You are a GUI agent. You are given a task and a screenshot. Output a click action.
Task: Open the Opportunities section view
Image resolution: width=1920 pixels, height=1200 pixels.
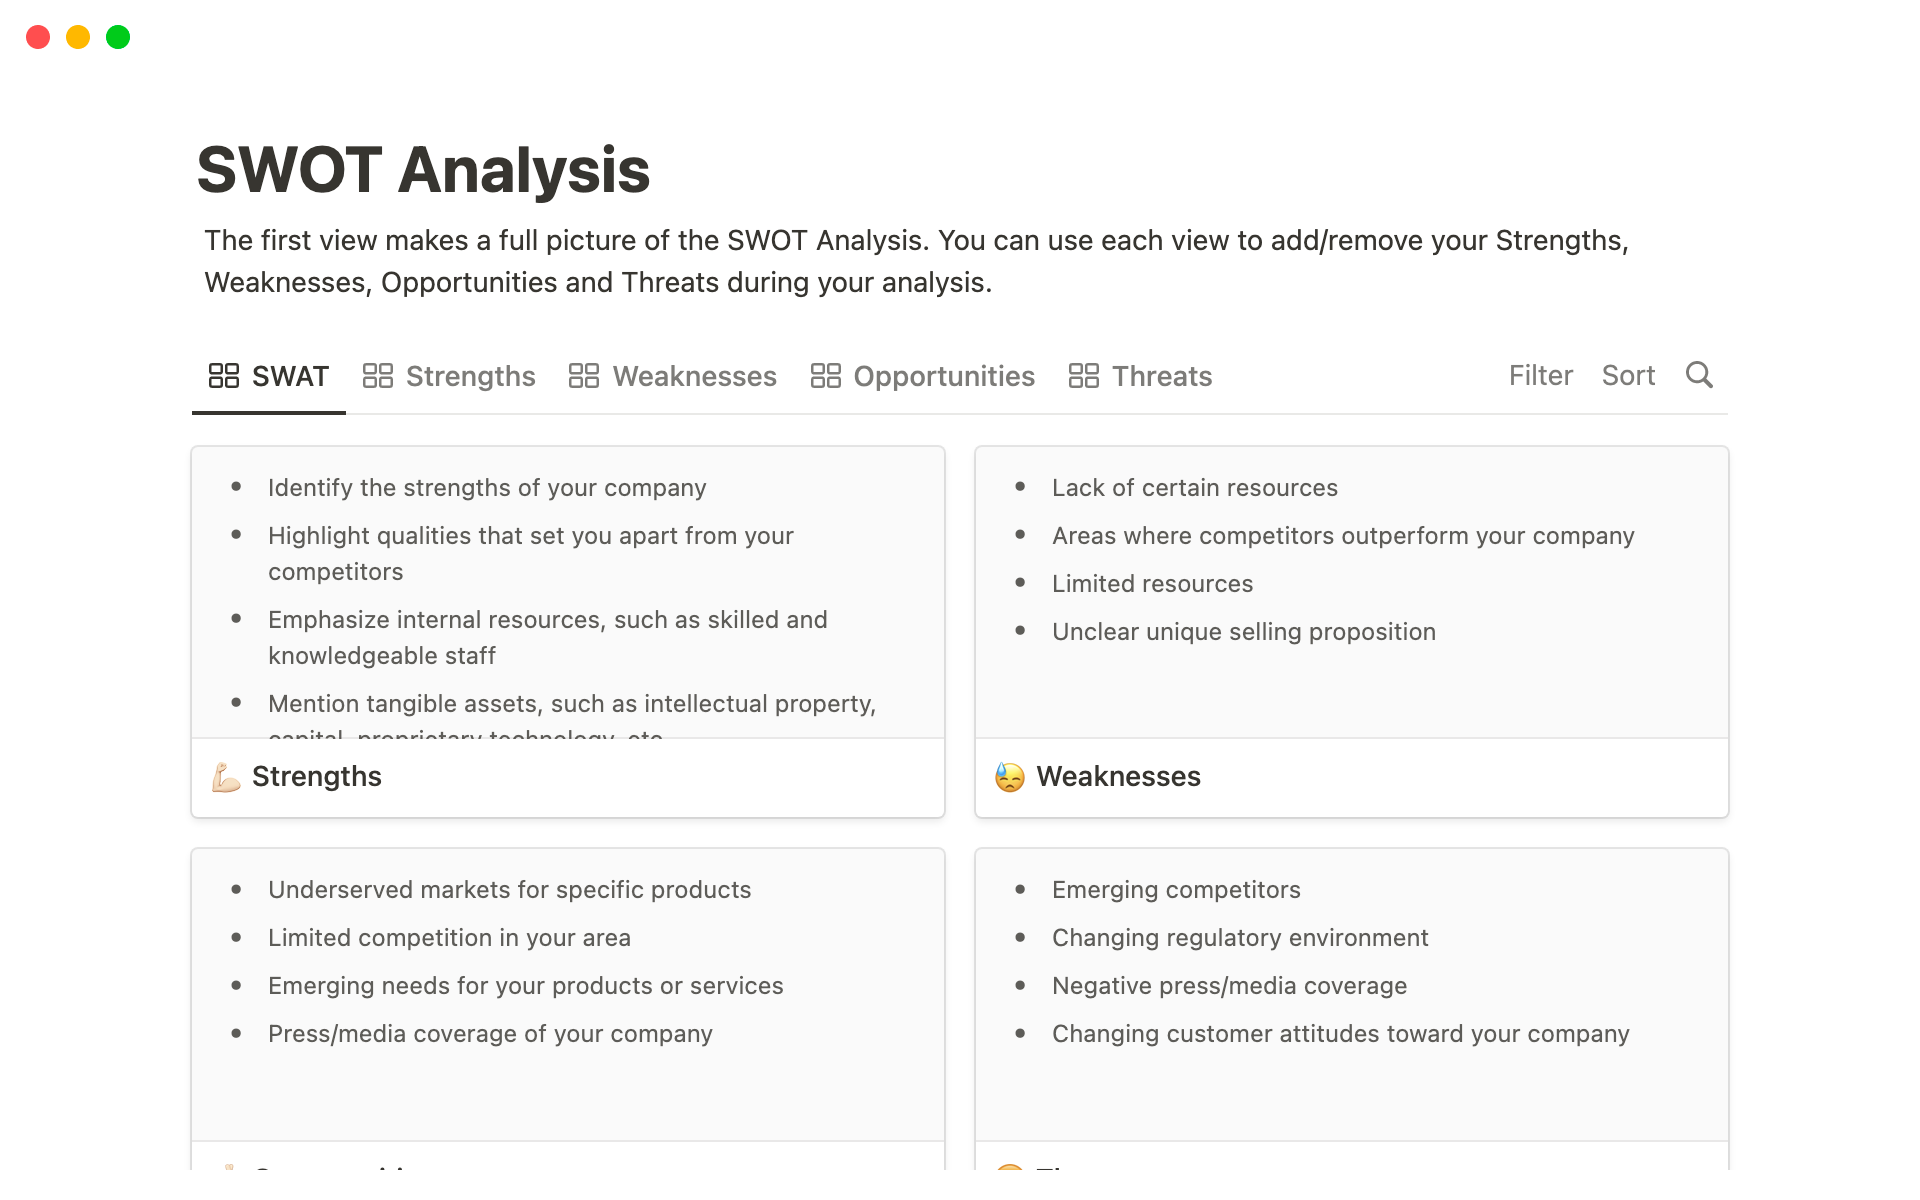(943, 376)
